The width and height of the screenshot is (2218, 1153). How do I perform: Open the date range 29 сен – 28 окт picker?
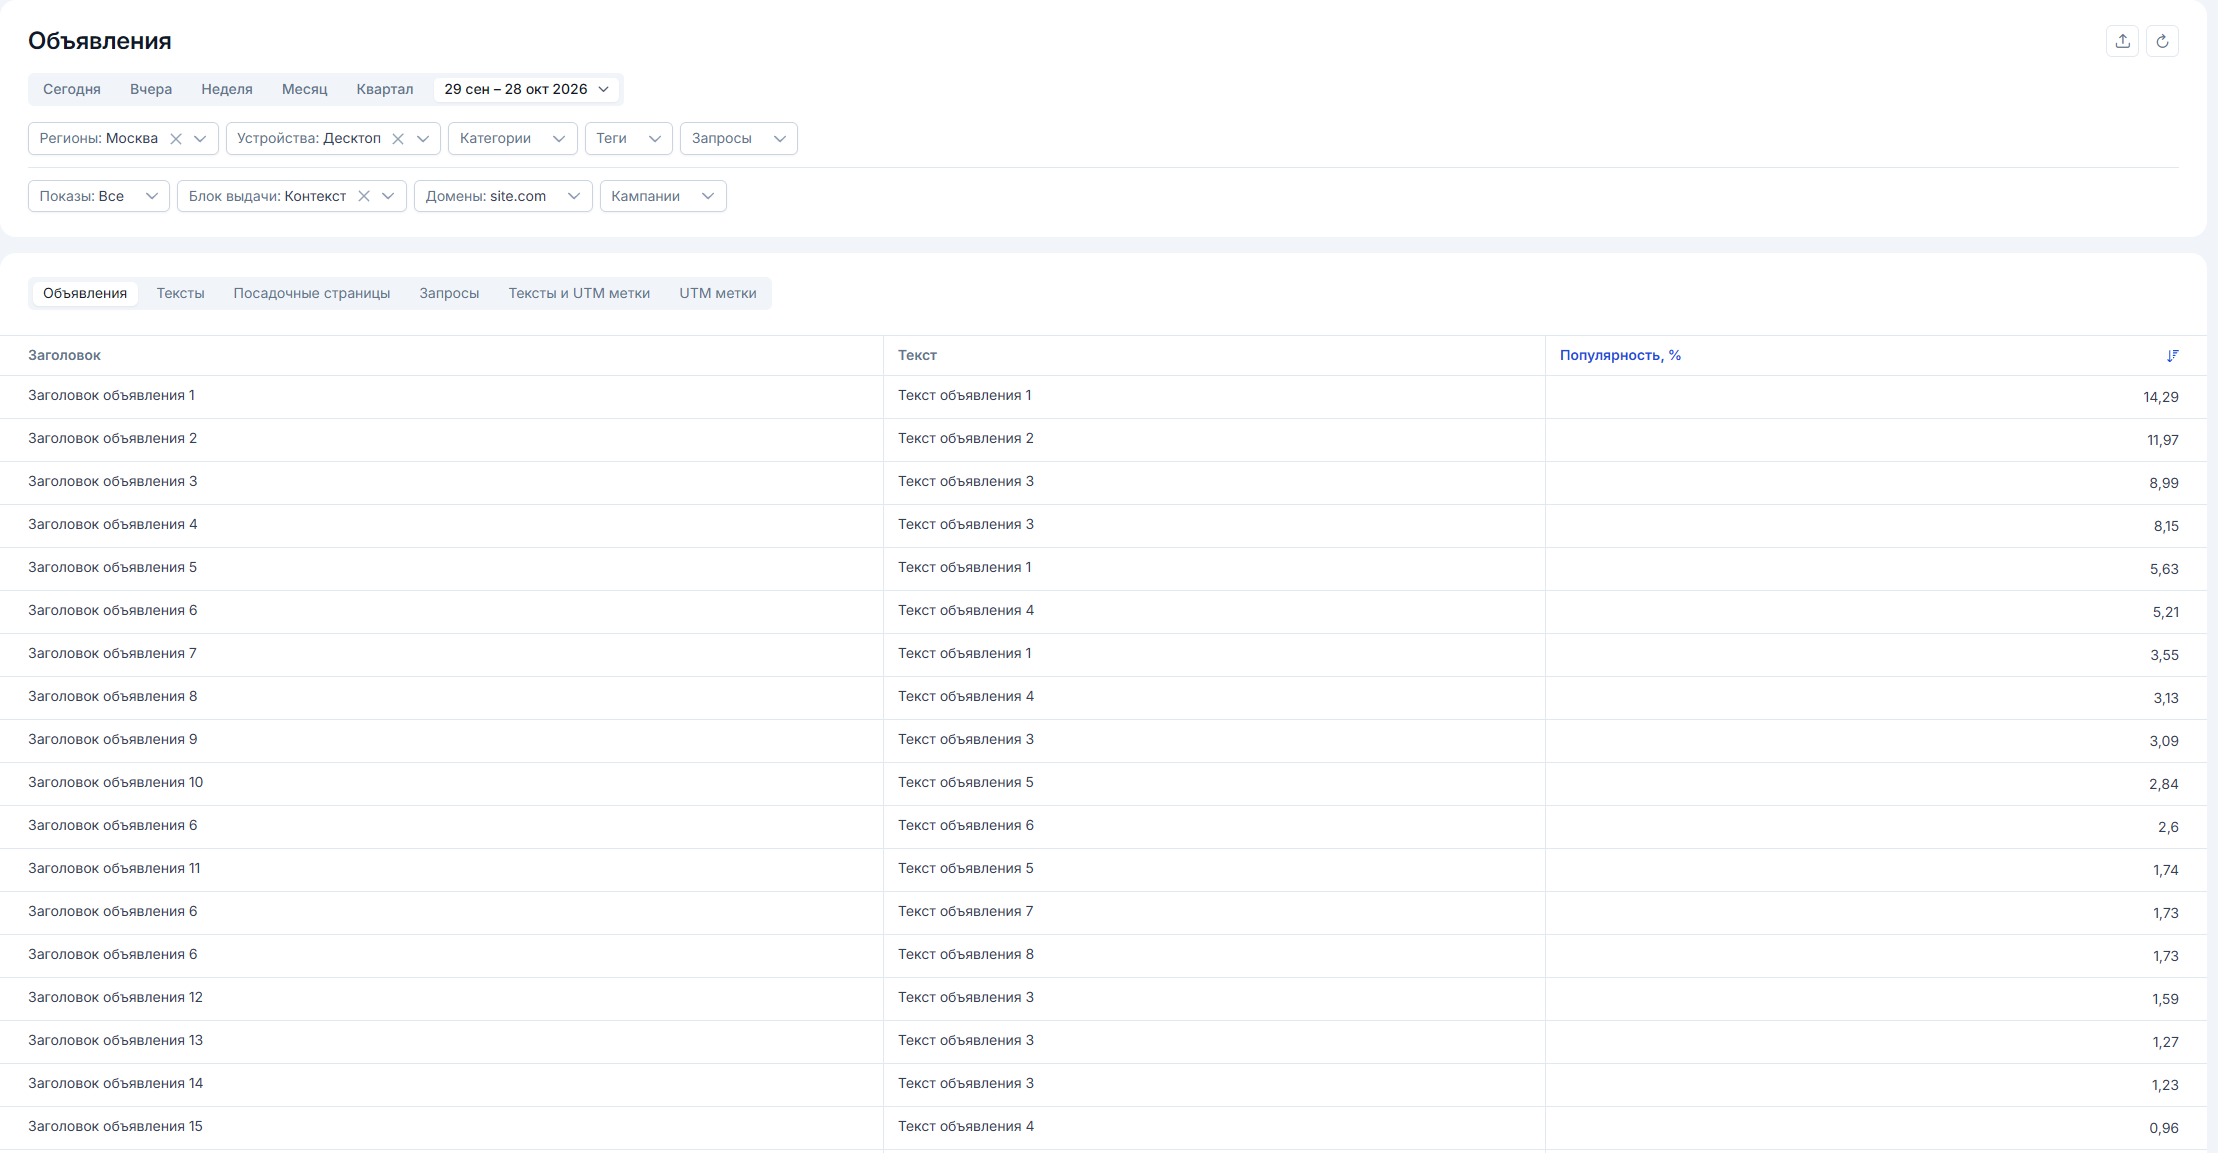coord(527,89)
